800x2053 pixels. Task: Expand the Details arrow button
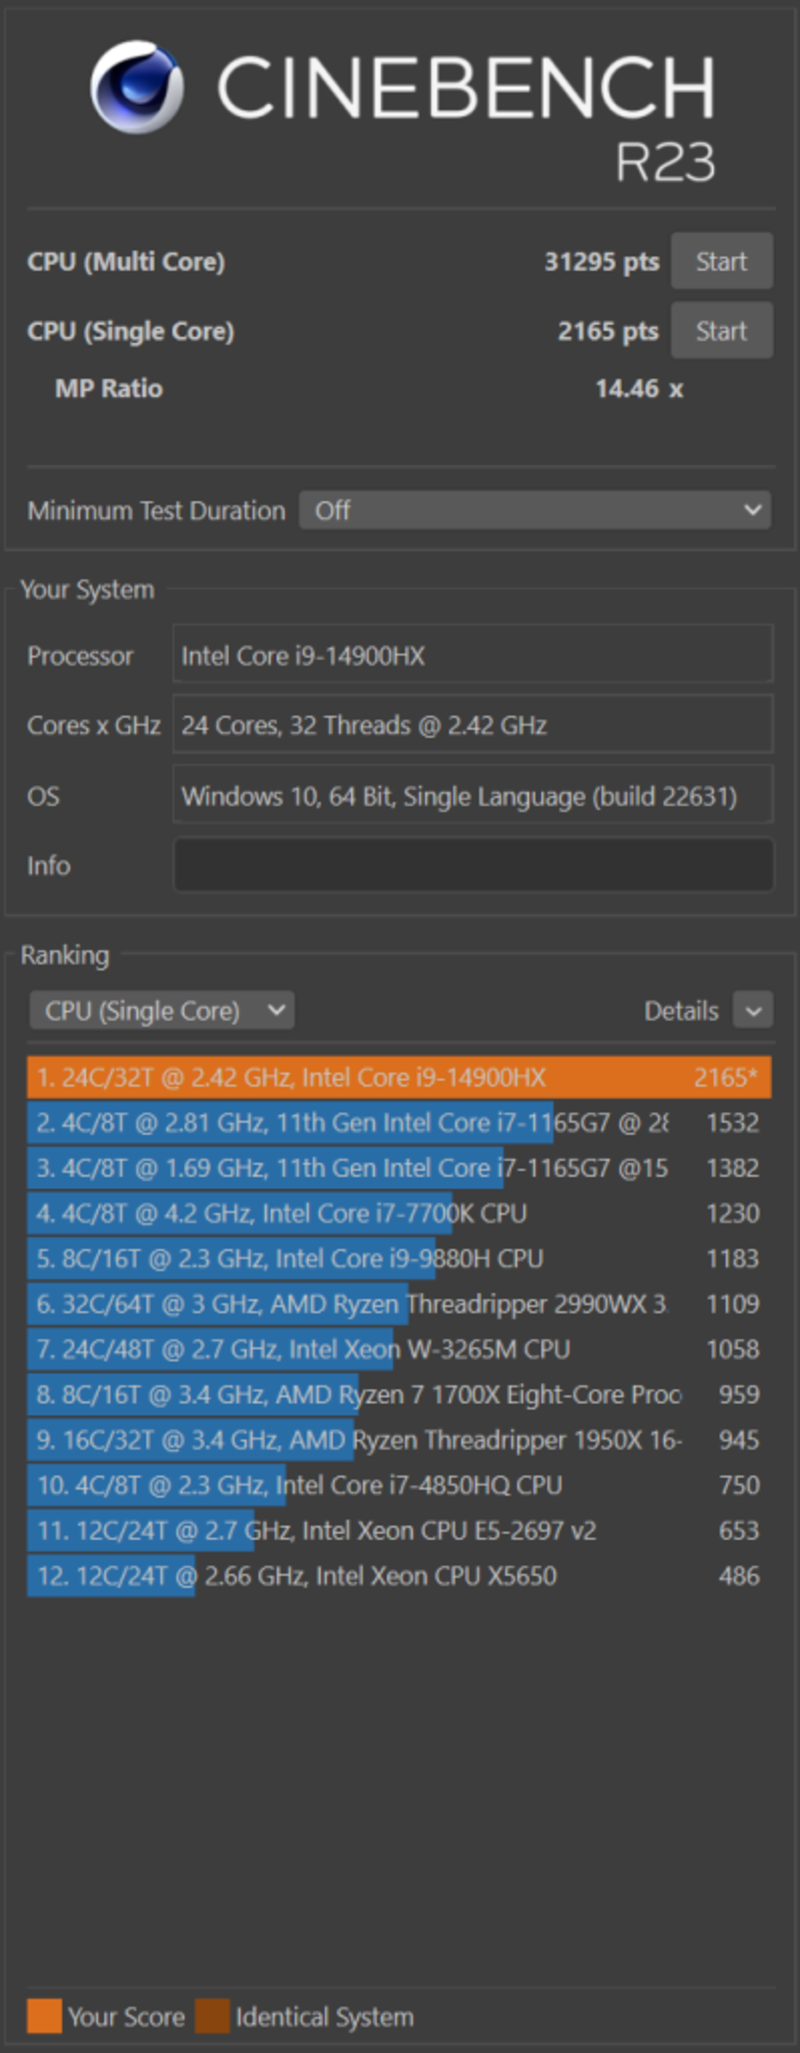click(753, 1011)
